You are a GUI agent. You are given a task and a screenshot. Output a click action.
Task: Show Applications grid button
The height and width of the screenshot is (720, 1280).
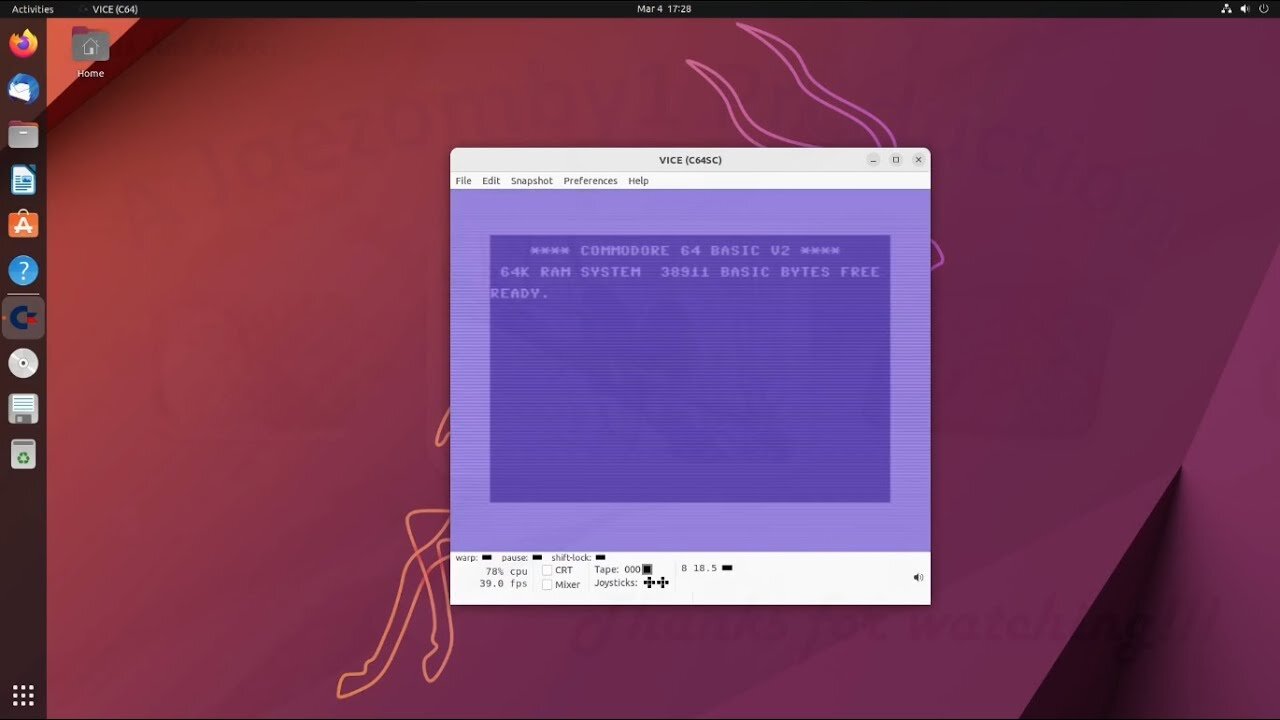[x=23, y=695]
